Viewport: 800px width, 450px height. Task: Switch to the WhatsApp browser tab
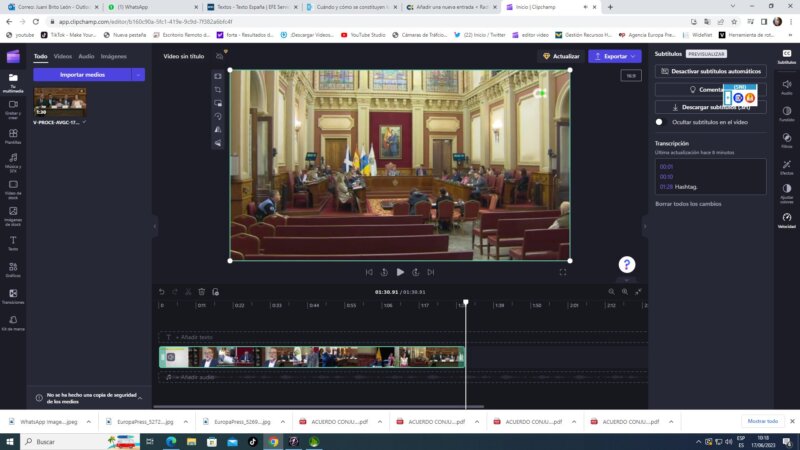[152, 7]
